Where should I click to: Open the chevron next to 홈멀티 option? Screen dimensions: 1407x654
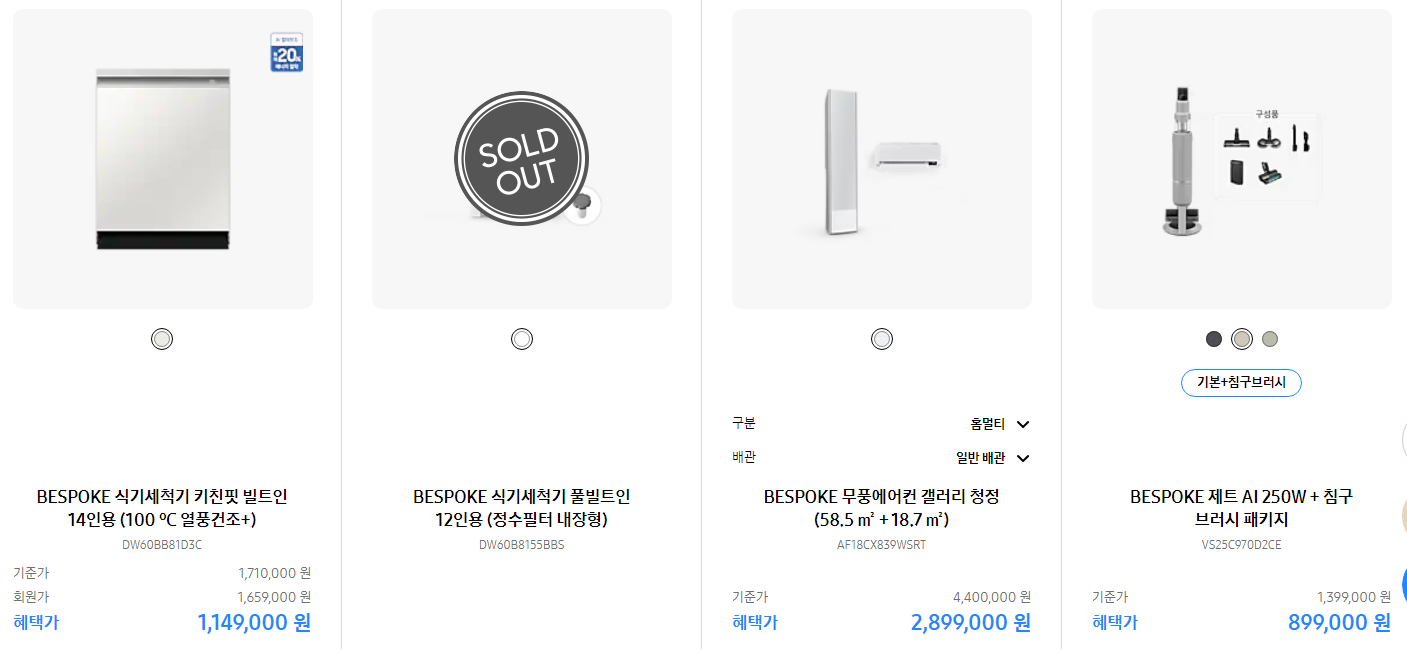1022,424
